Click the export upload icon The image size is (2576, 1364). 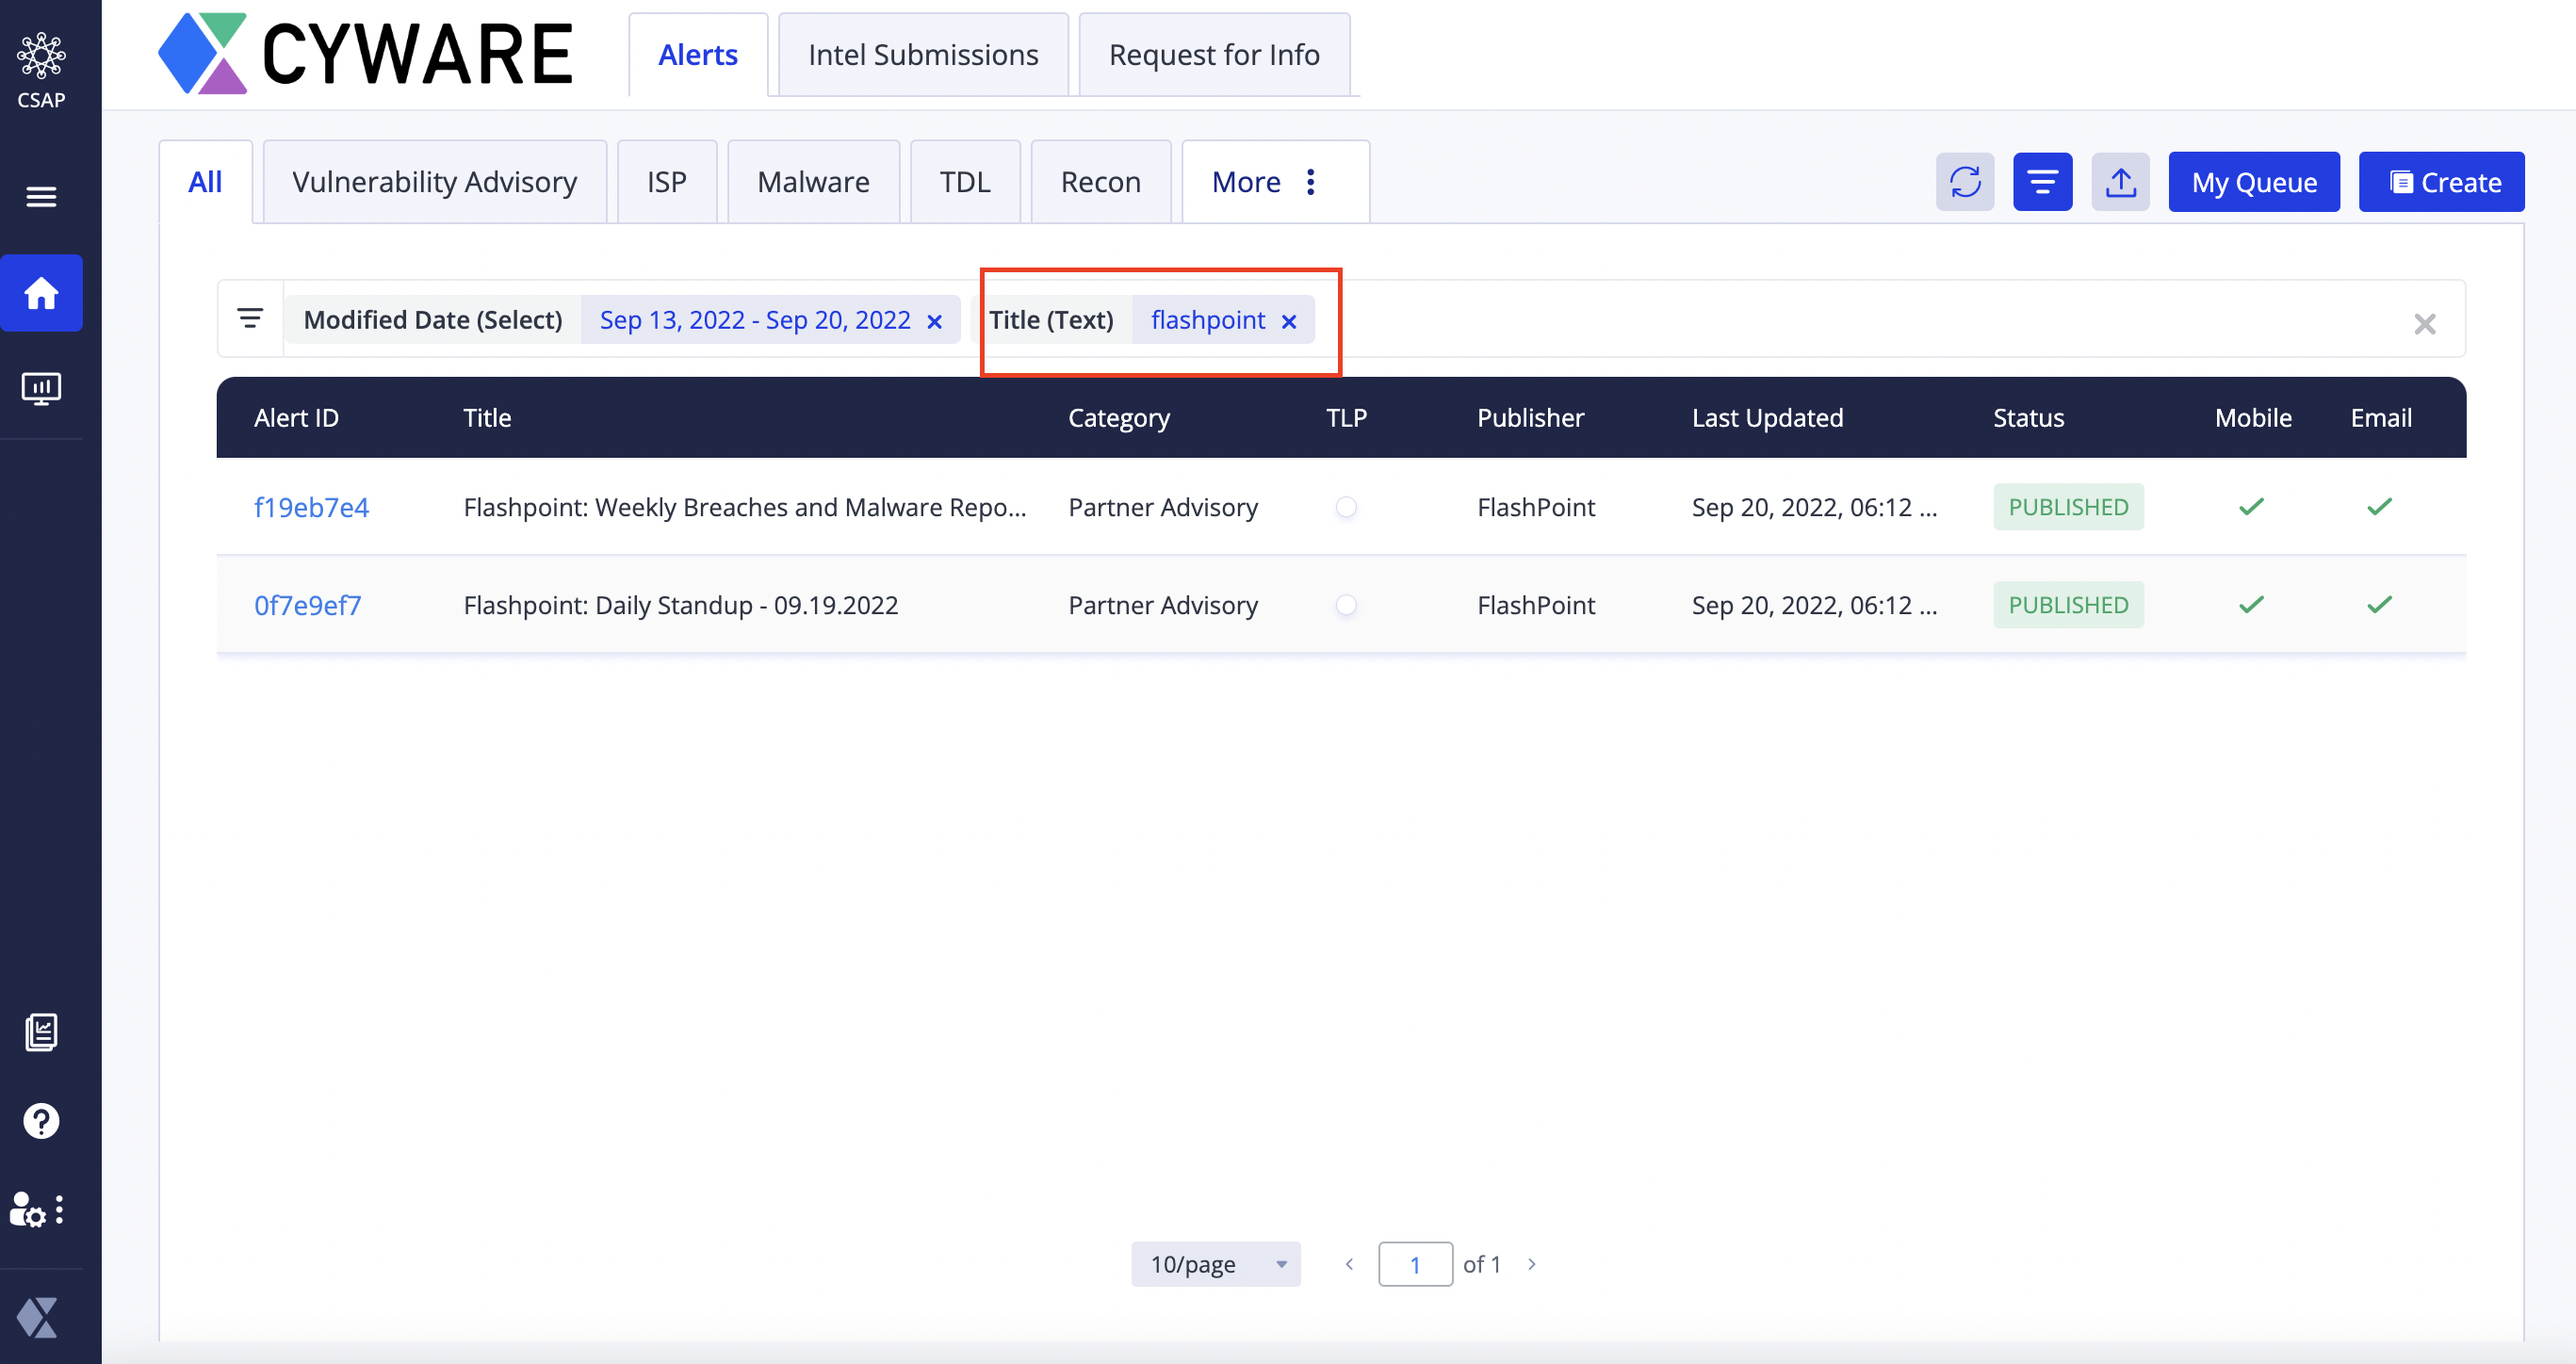click(2120, 182)
